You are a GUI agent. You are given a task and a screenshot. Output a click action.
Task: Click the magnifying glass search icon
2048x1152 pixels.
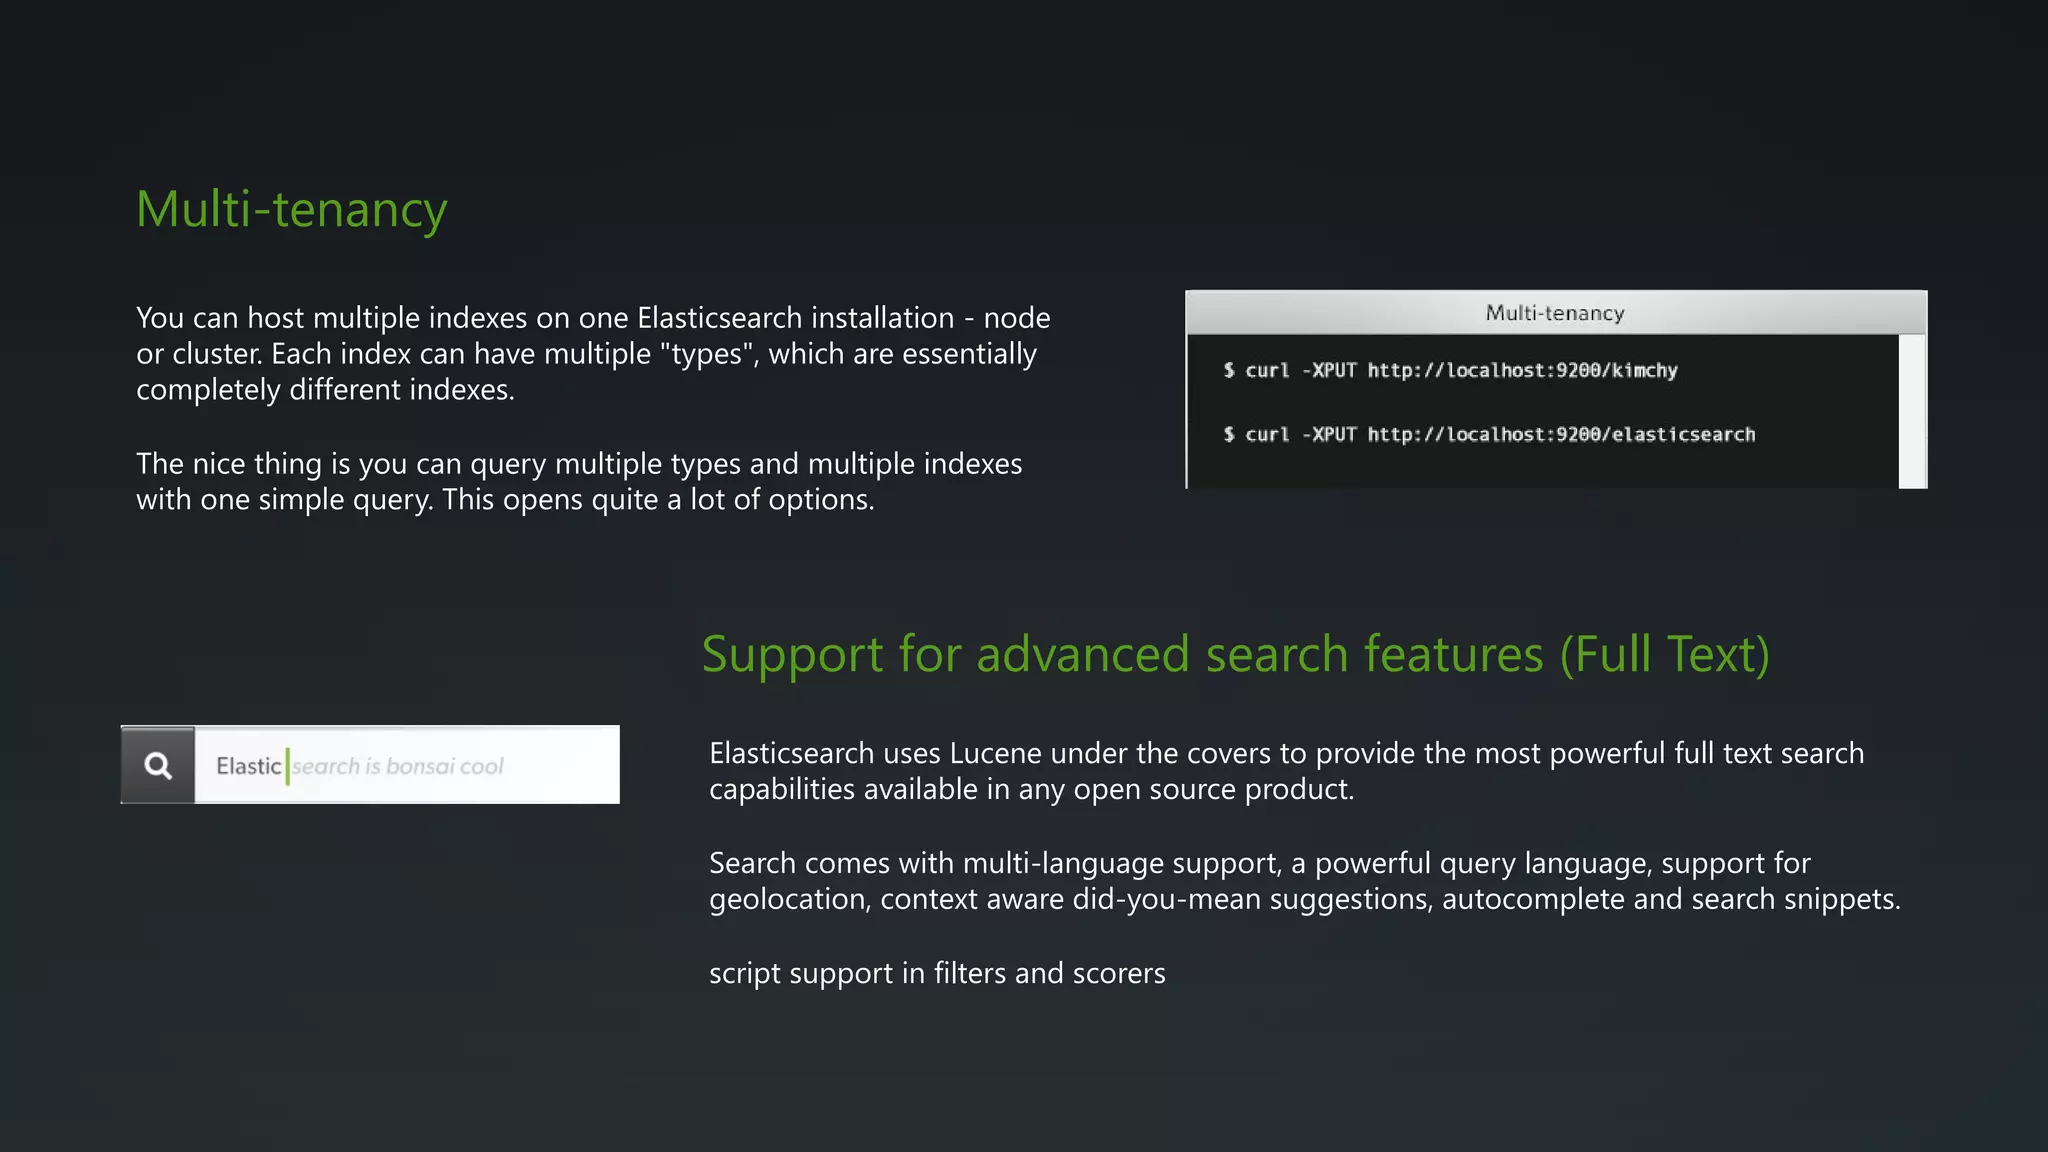(x=158, y=766)
